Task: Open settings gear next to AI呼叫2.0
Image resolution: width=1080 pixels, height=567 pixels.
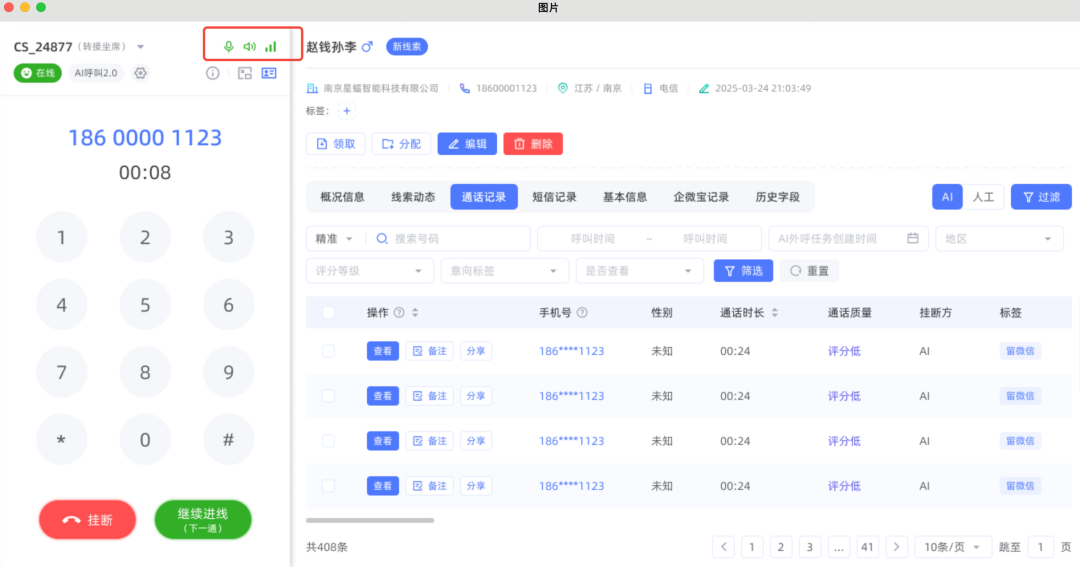Action: tap(141, 73)
